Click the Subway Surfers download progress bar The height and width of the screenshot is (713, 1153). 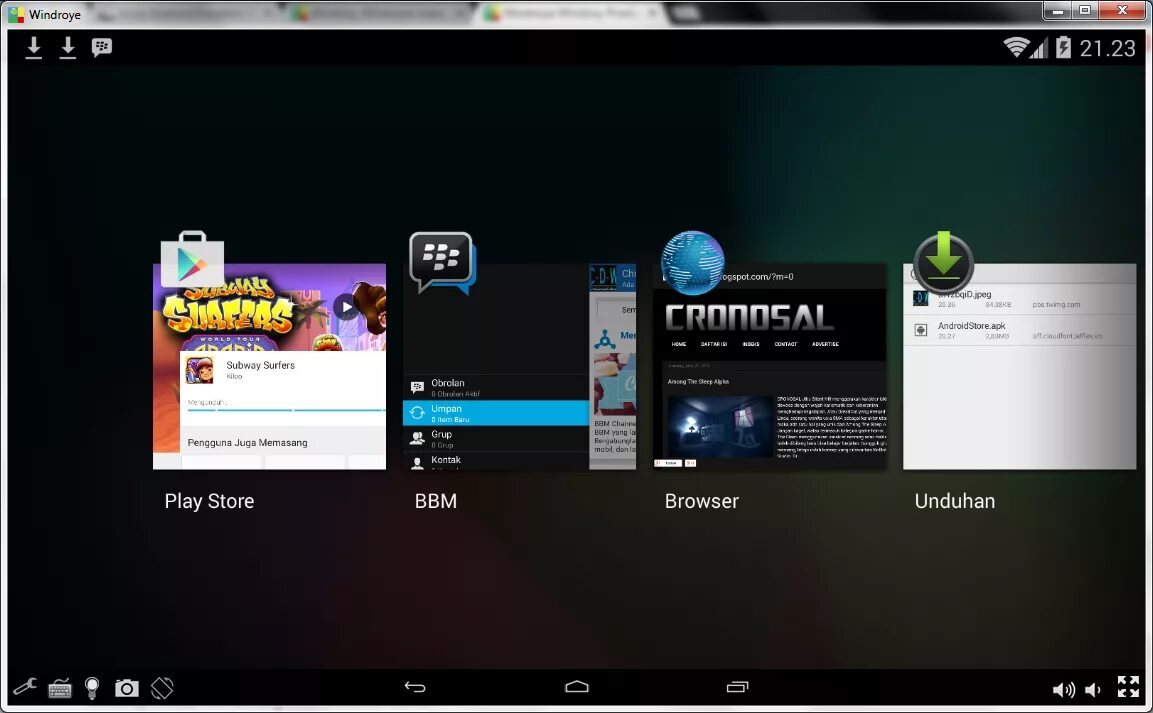click(286, 410)
